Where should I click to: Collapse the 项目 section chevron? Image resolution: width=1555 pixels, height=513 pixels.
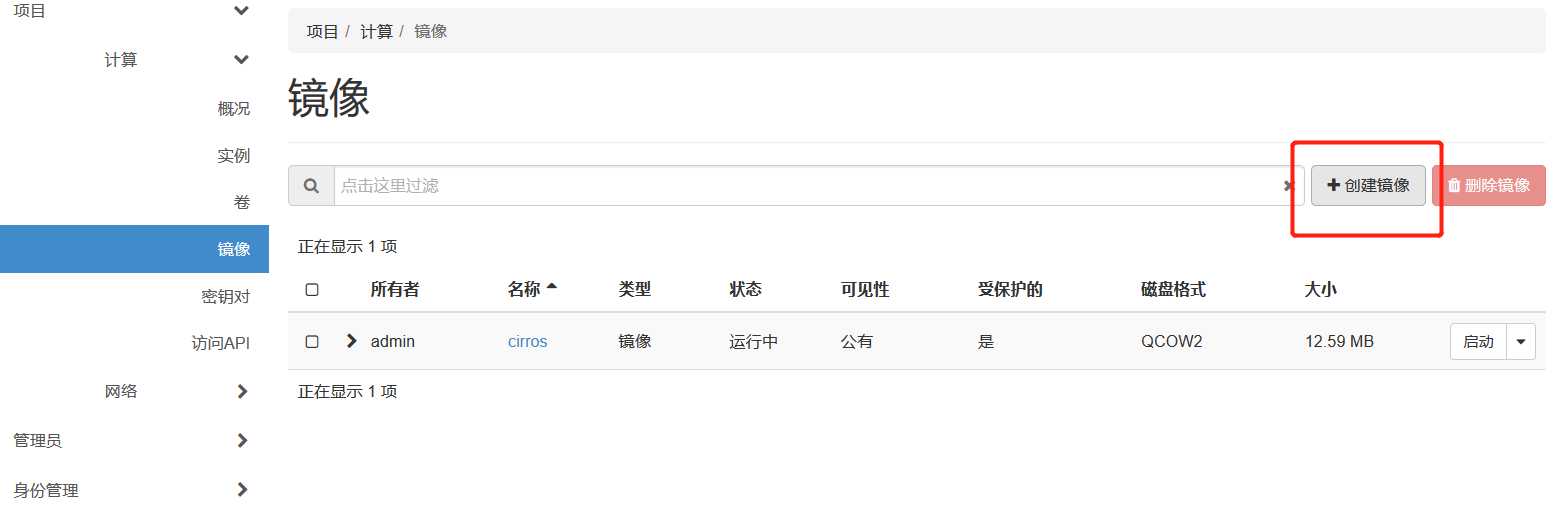pos(241,11)
